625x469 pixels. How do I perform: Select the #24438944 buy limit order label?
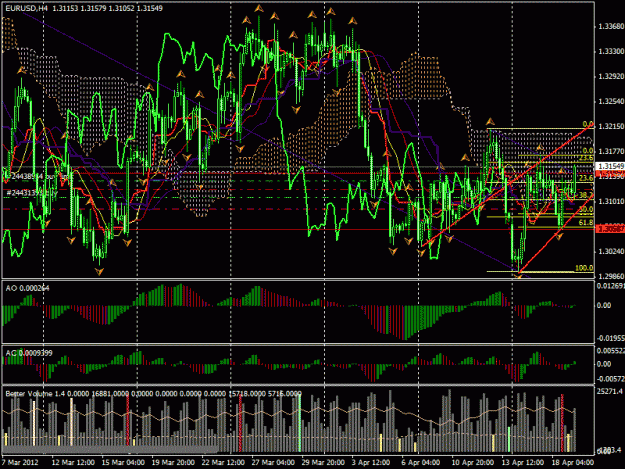point(39,176)
